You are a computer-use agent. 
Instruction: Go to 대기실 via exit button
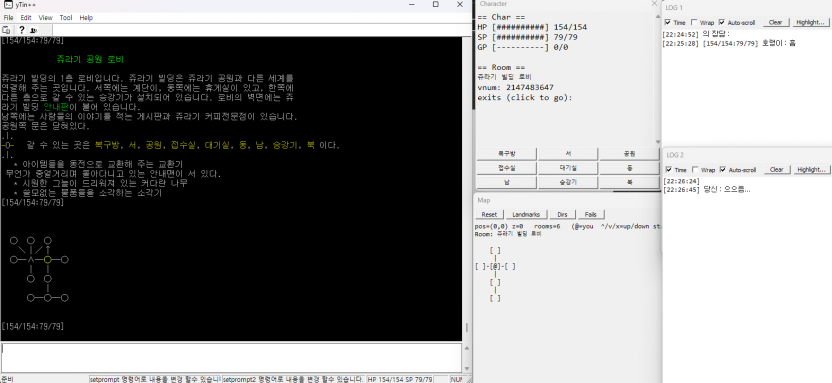click(x=568, y=168)
